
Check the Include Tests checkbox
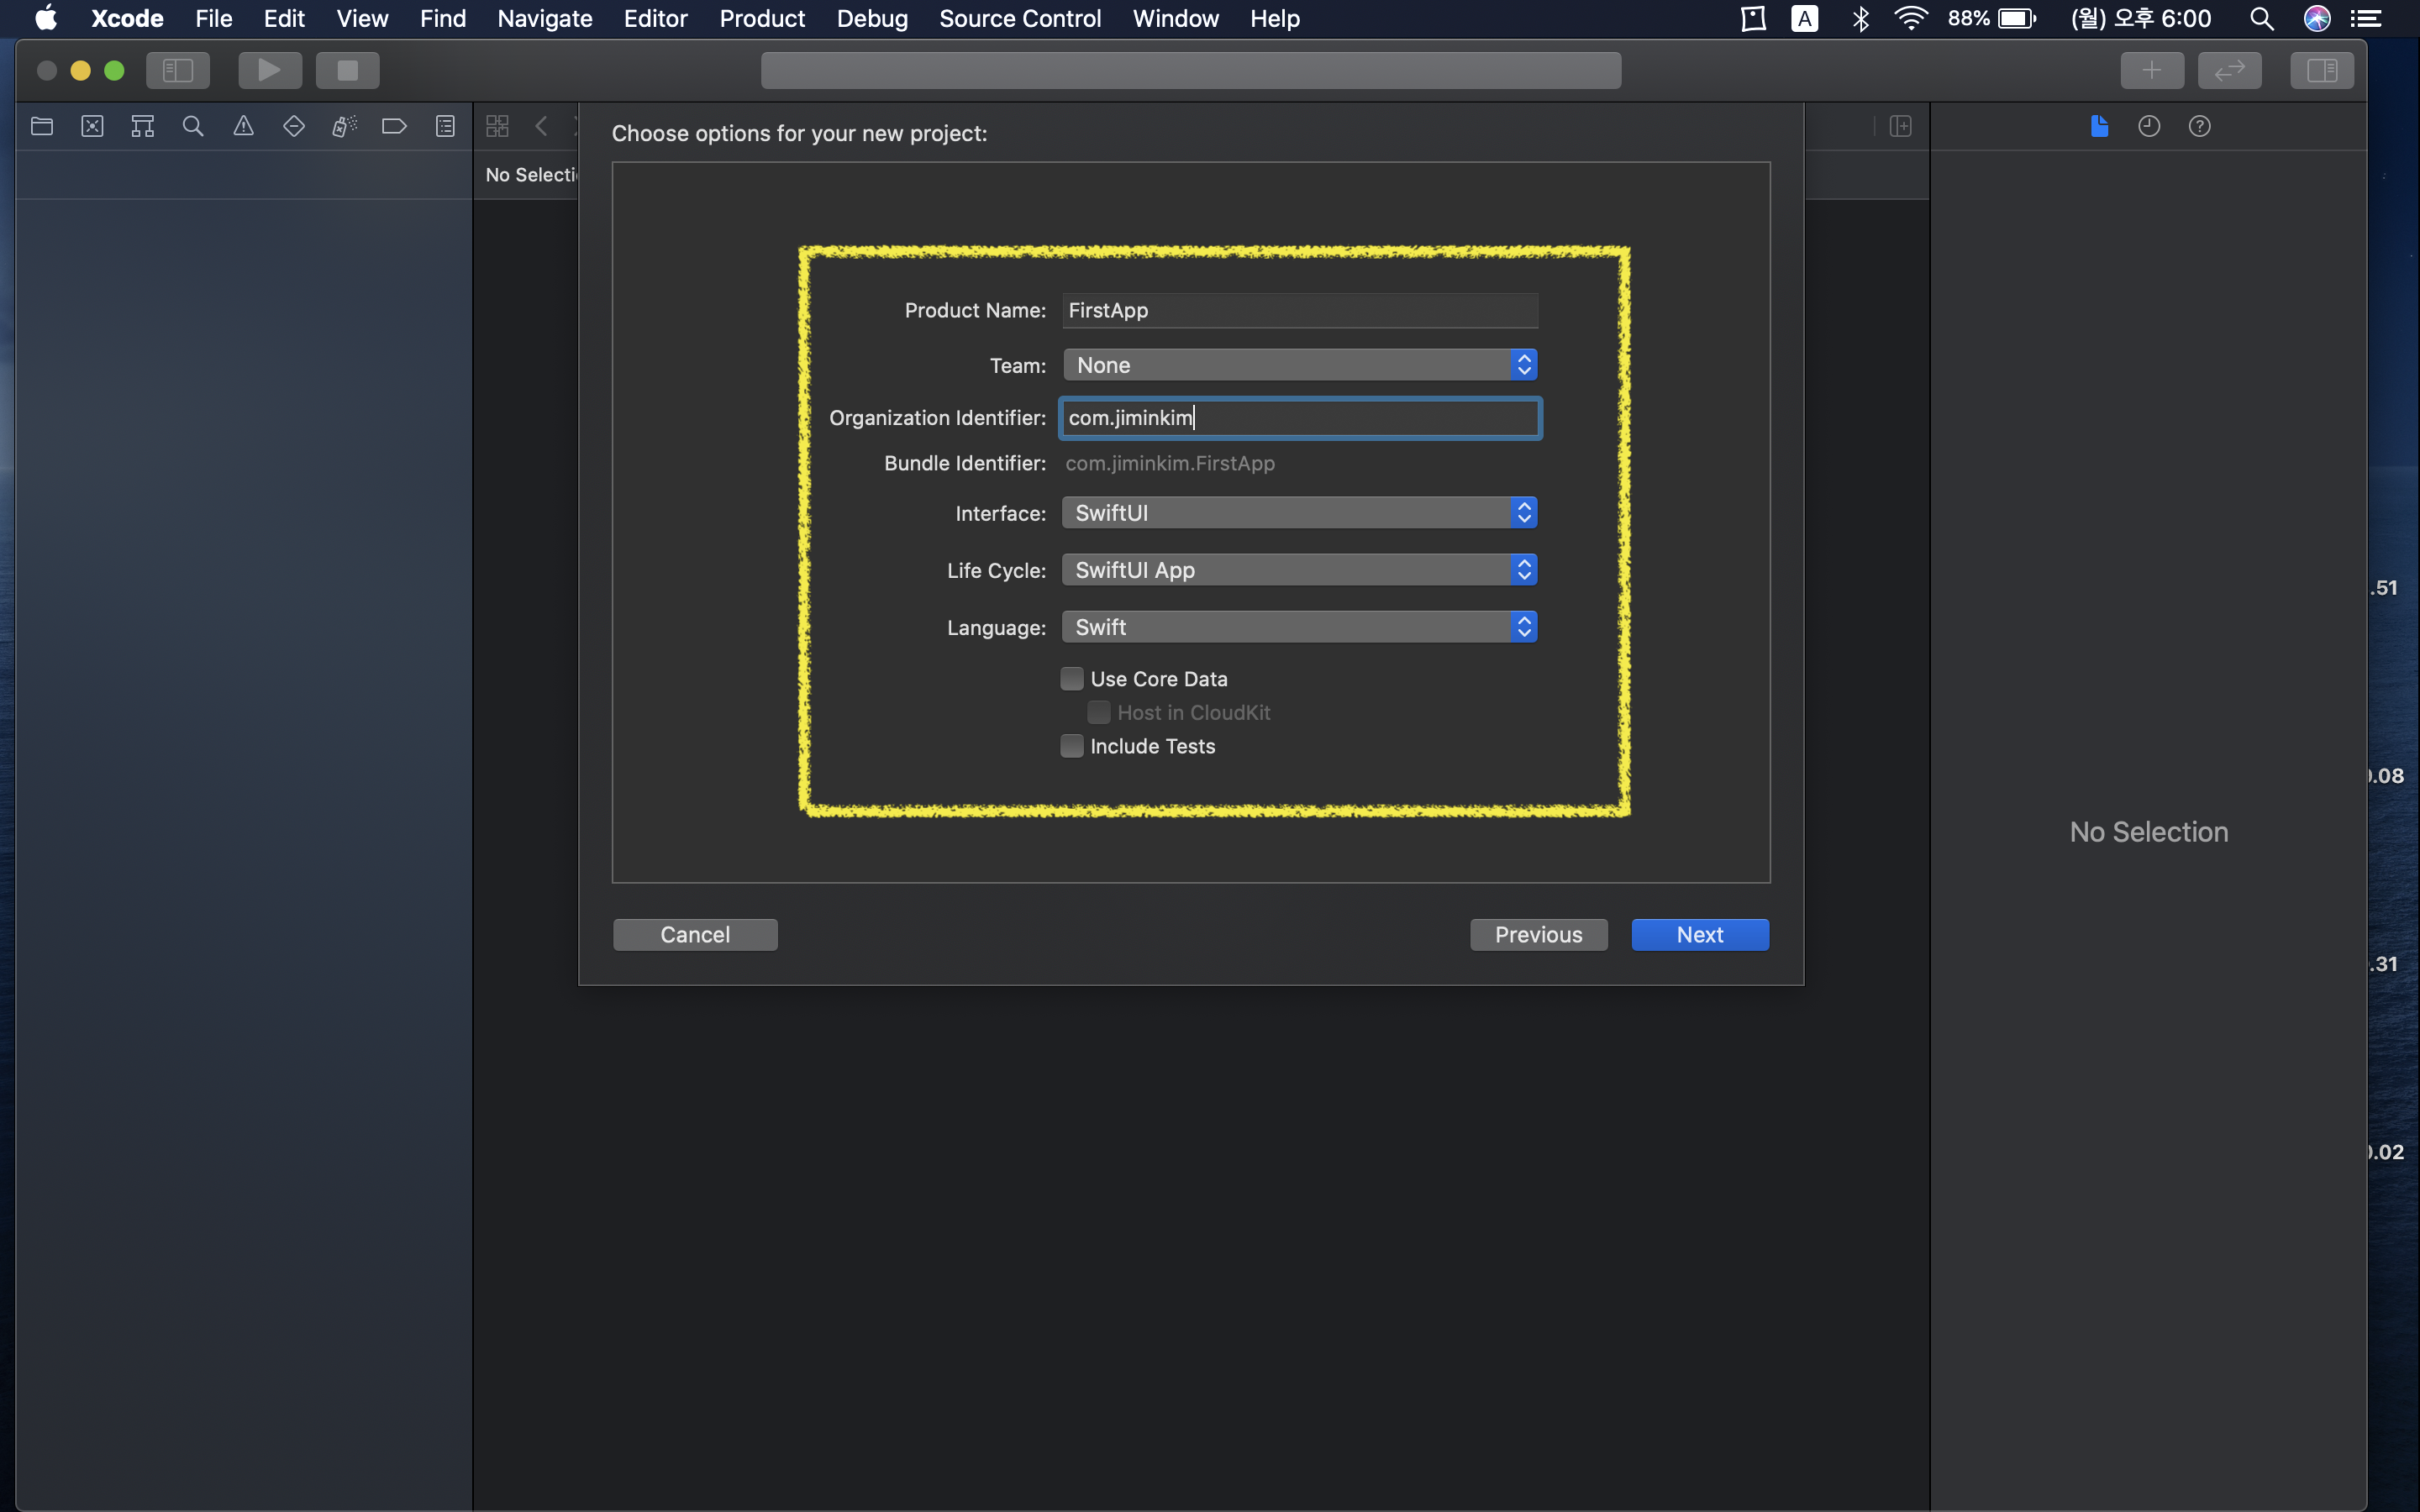(1072, 746)
